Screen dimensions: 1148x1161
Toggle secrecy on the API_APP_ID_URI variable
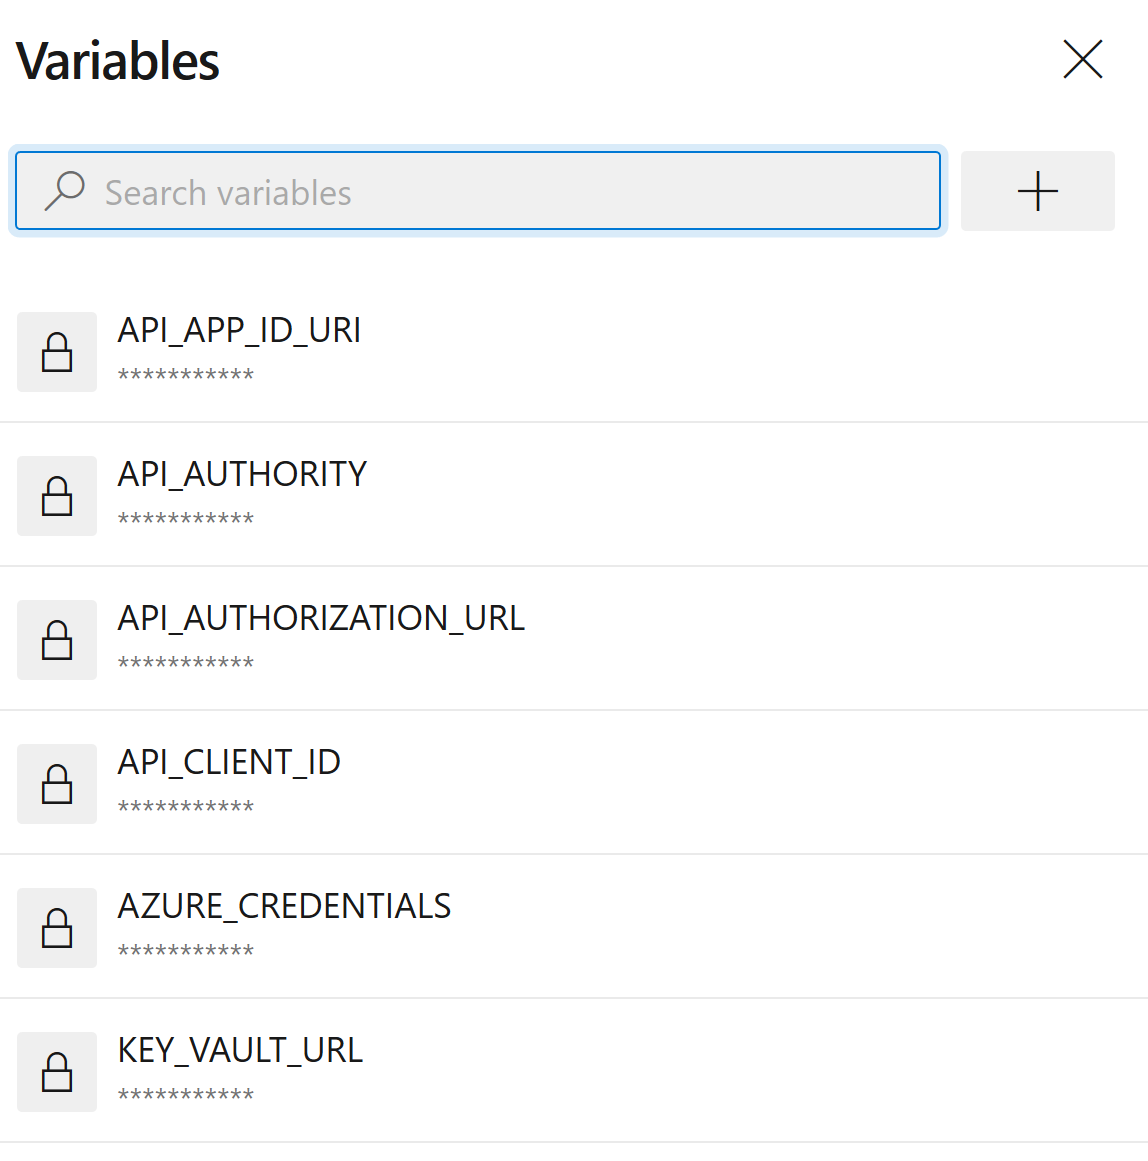[57, 352]
